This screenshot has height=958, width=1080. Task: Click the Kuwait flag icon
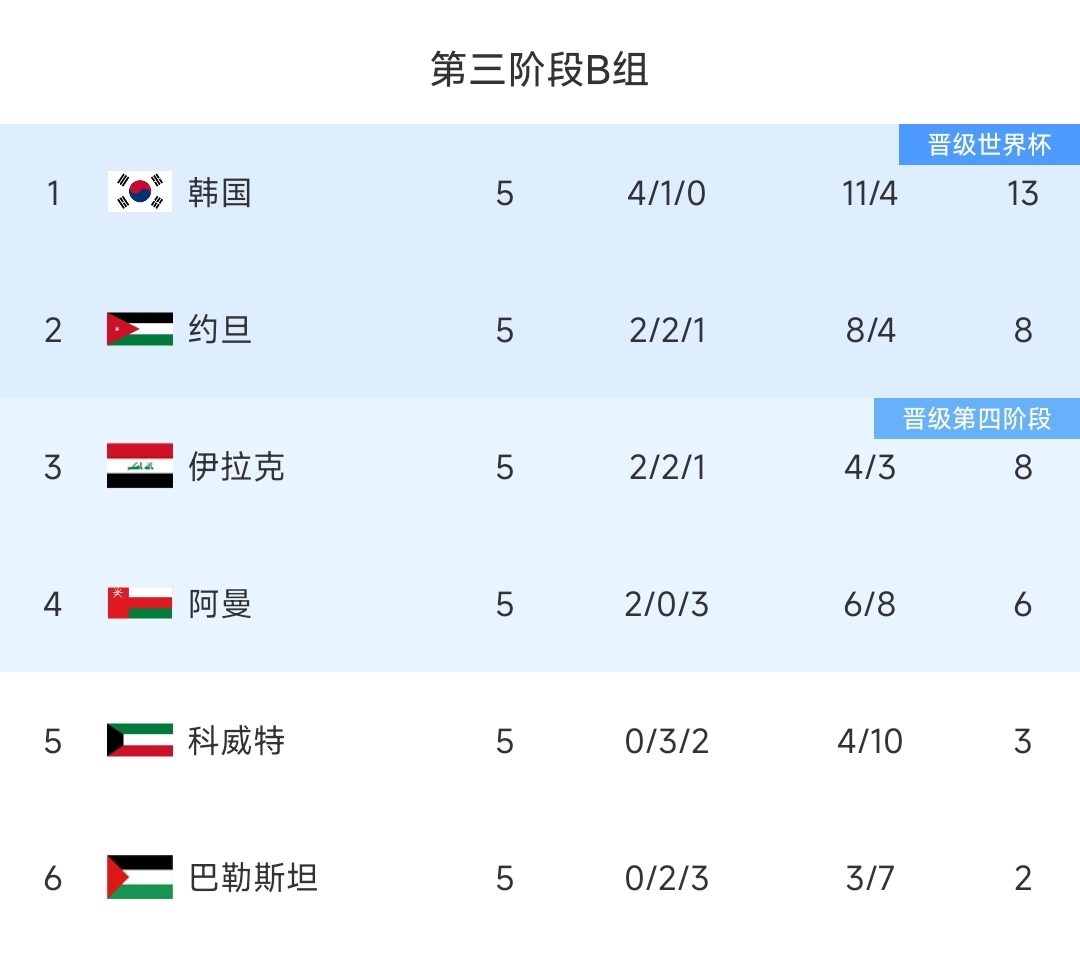140,740
